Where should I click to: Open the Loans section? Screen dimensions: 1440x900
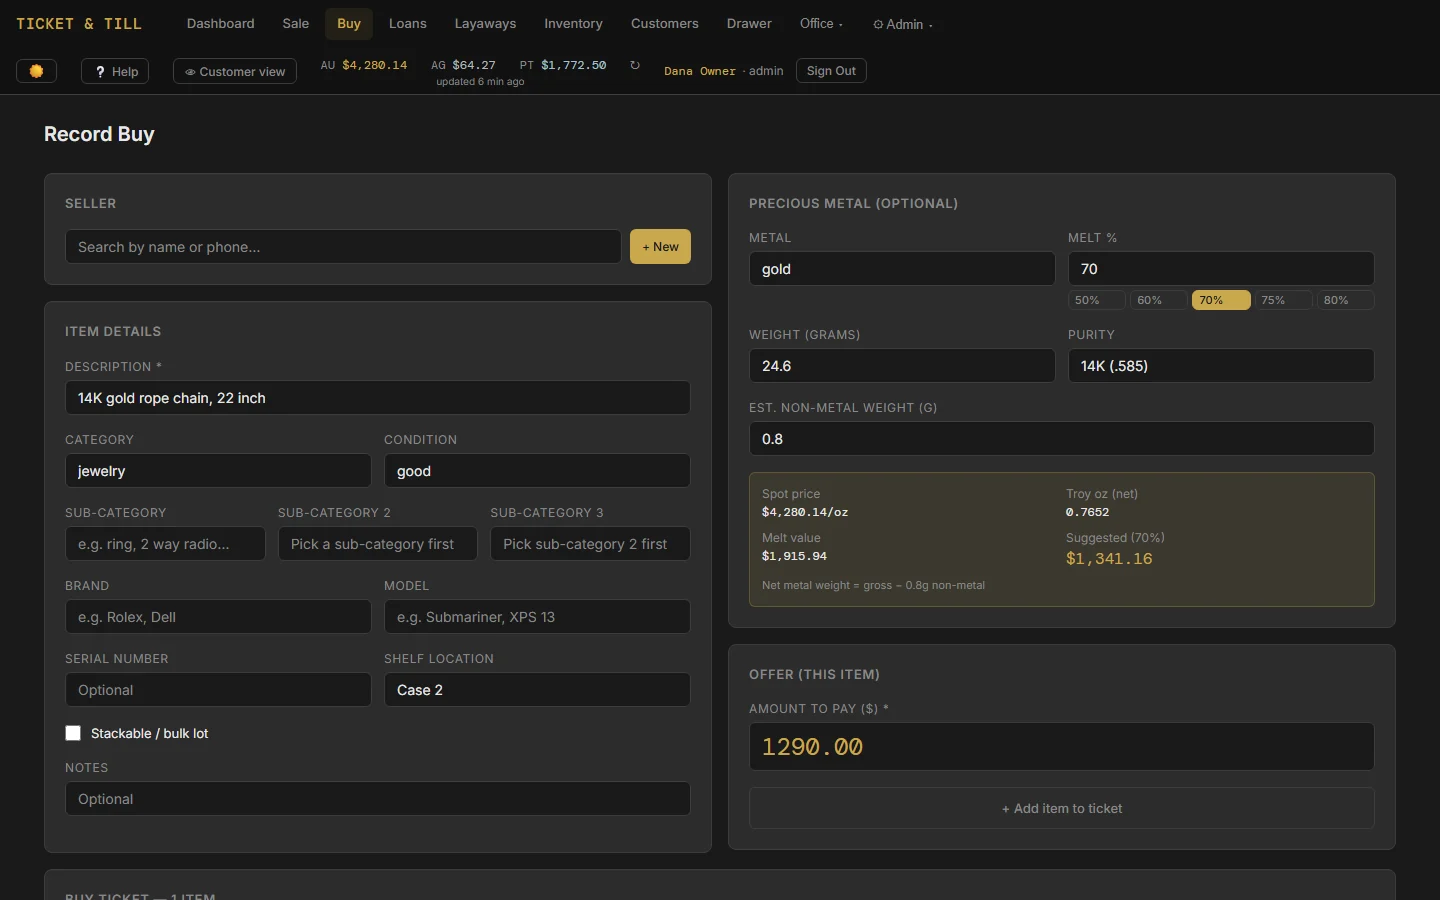[x=408, y=24]
